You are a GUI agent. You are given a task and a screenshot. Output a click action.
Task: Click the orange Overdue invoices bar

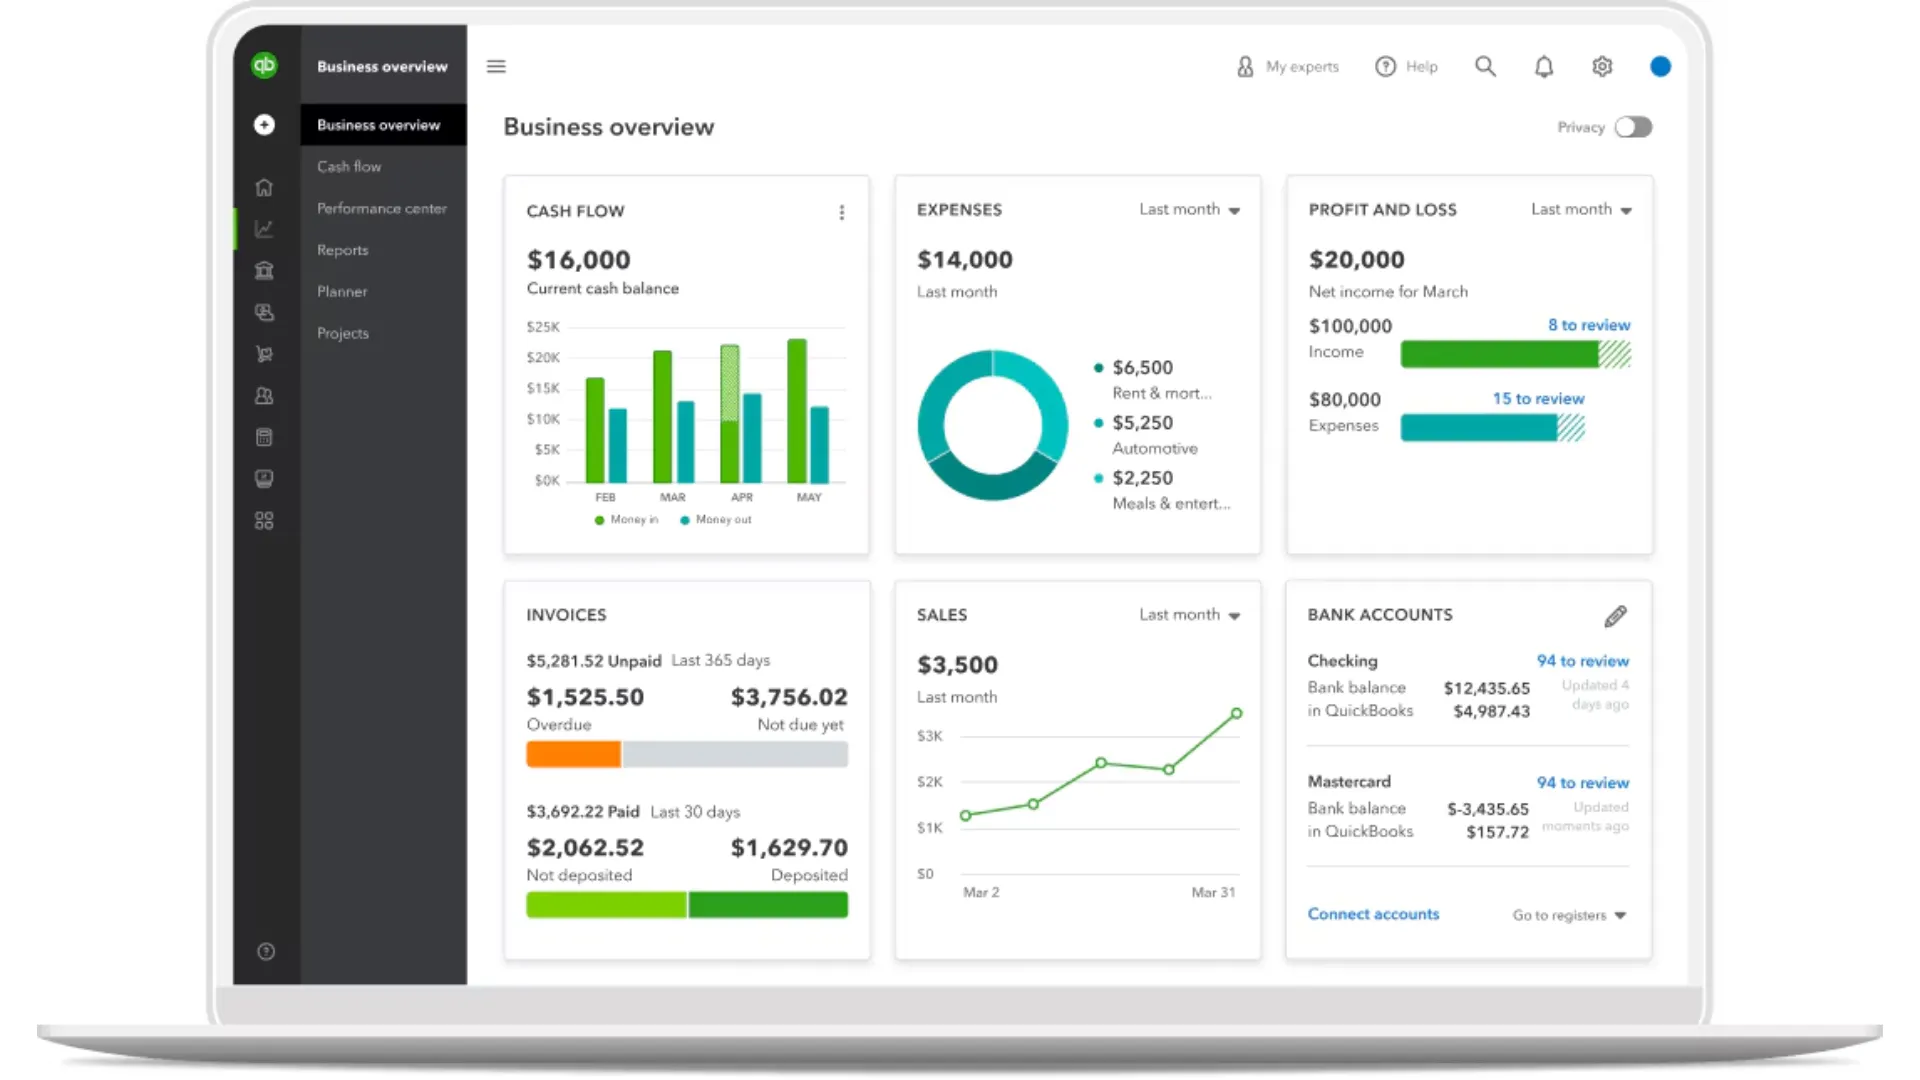tap(573, 755)
